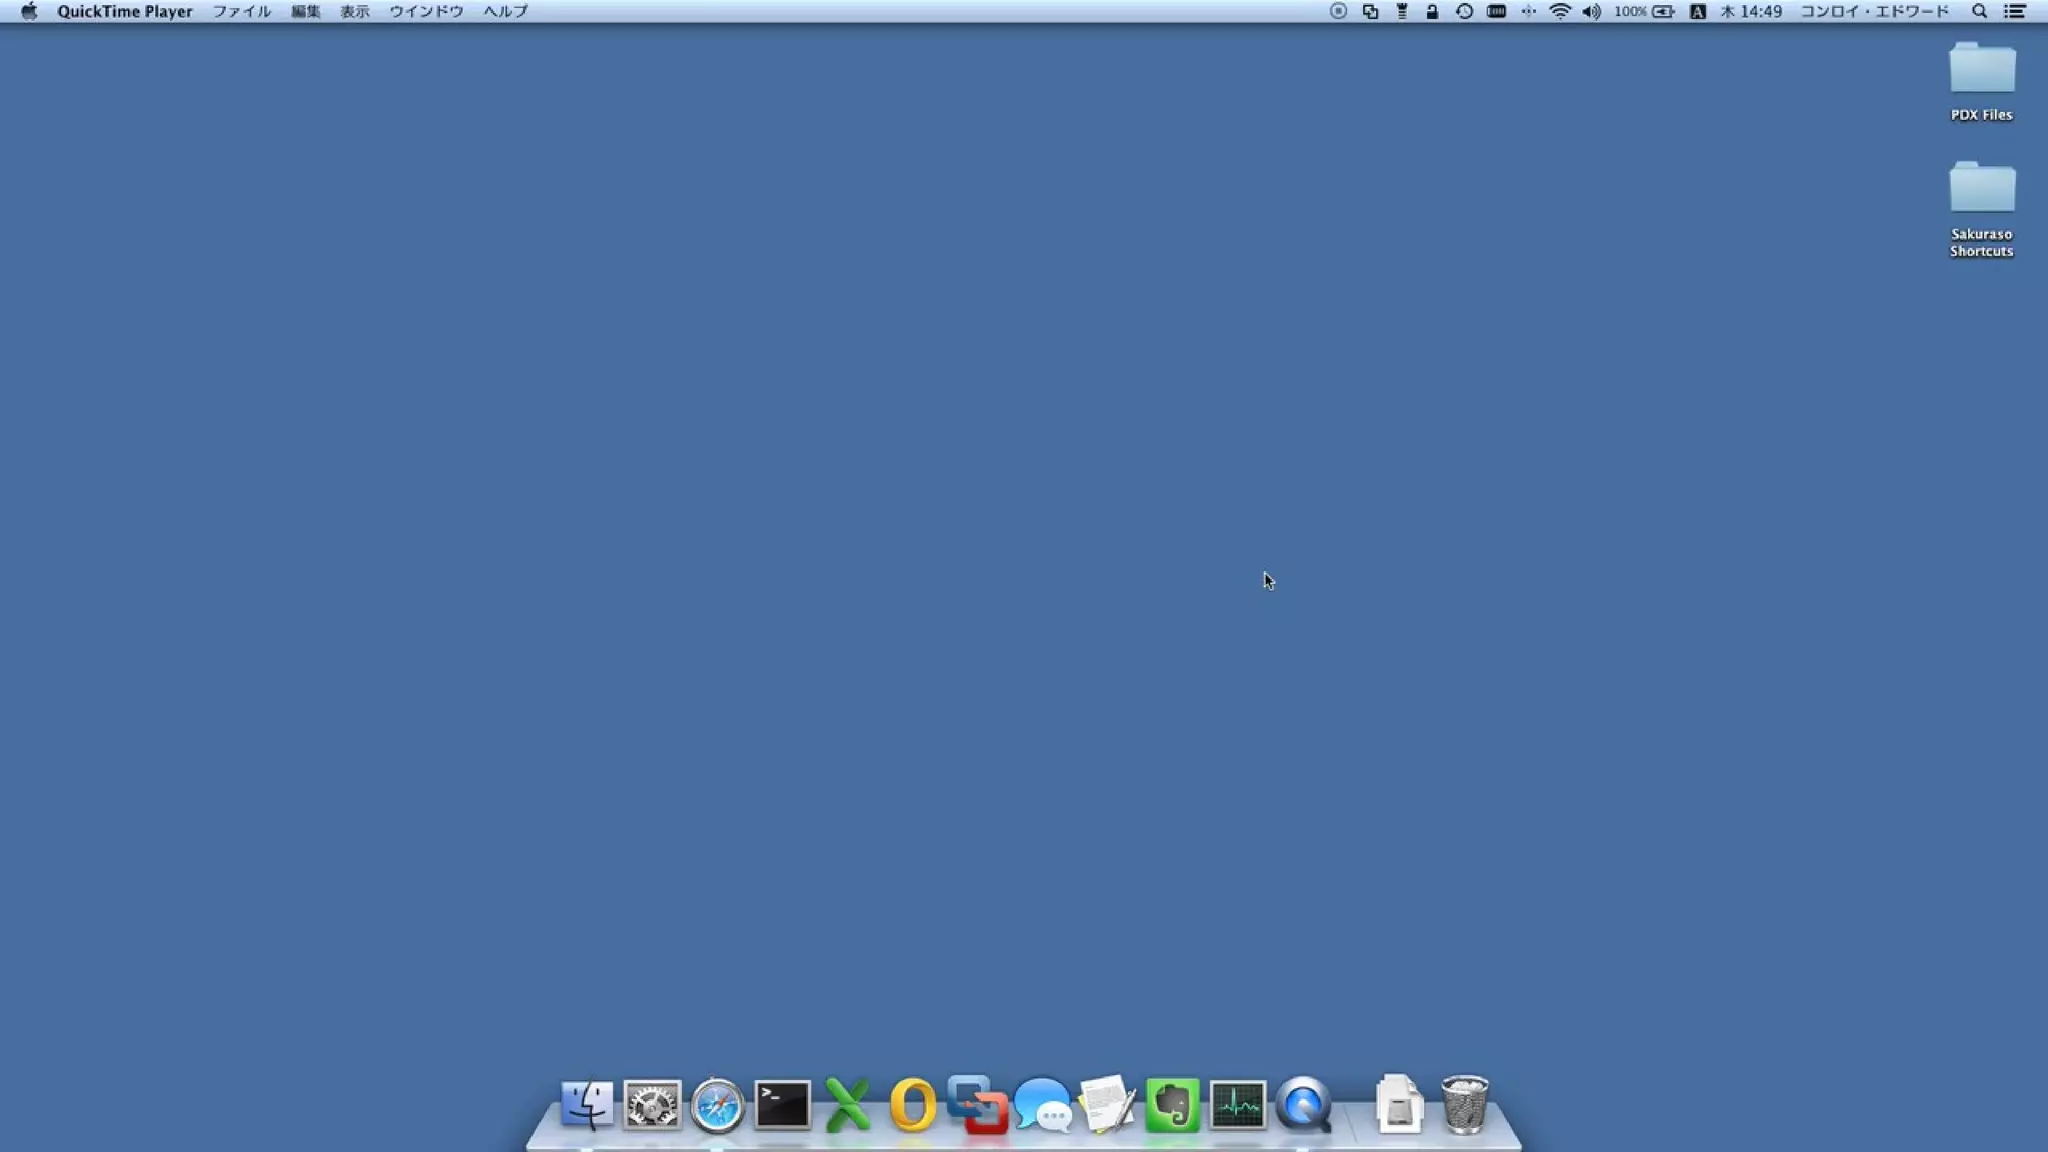Open Spotlight search magnifier
The image size is (2048, 1152).
click(1979, 11)
